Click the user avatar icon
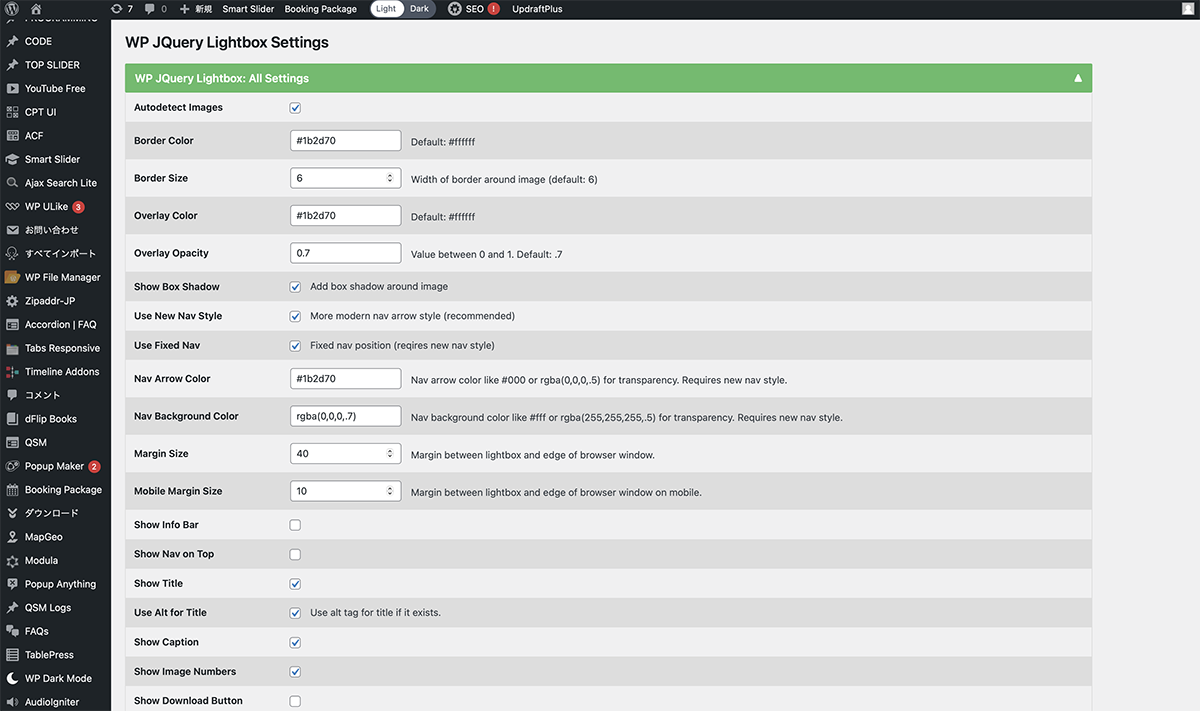The width and height of the screenshot is (1200, 711). click(x=1186, y=9)
